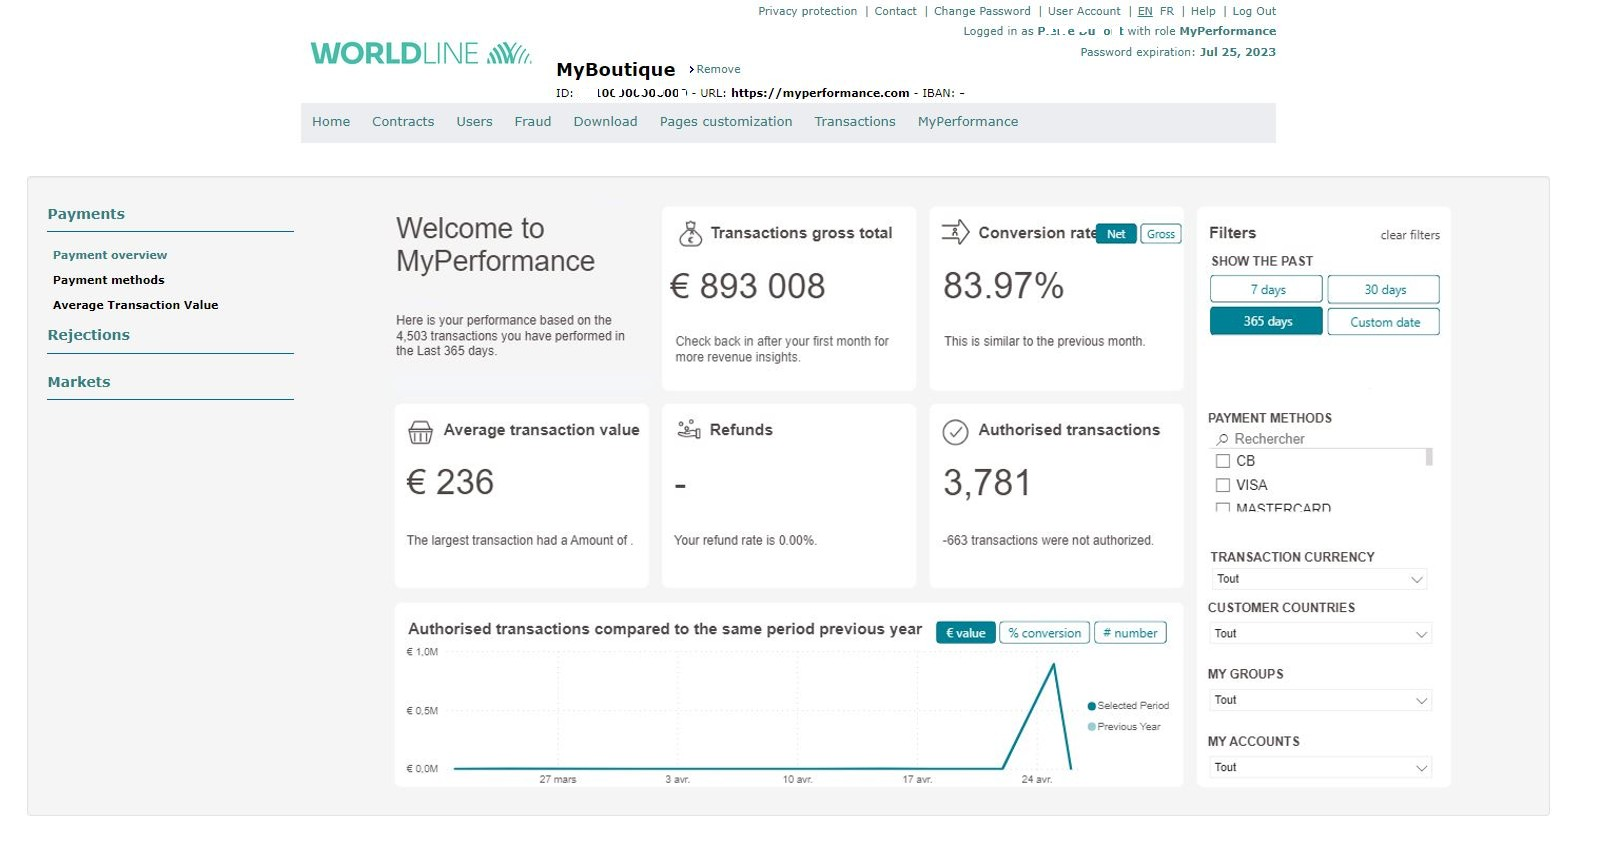The height and width of the screenshot is (860, 1612).
Task: Select the 30 days period filter
Action: [x=1384, y=289]
